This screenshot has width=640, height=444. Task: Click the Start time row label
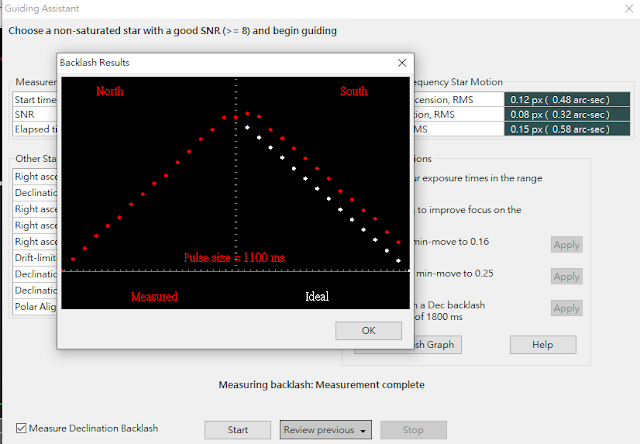pos(36,100)
